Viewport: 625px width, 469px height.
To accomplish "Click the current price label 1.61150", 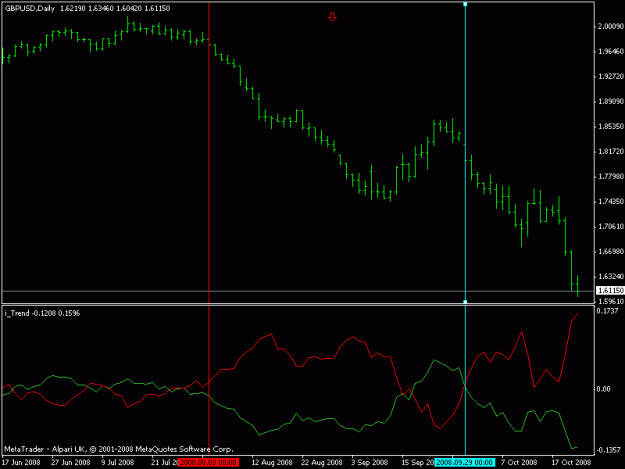I will (x=610, y=290).
